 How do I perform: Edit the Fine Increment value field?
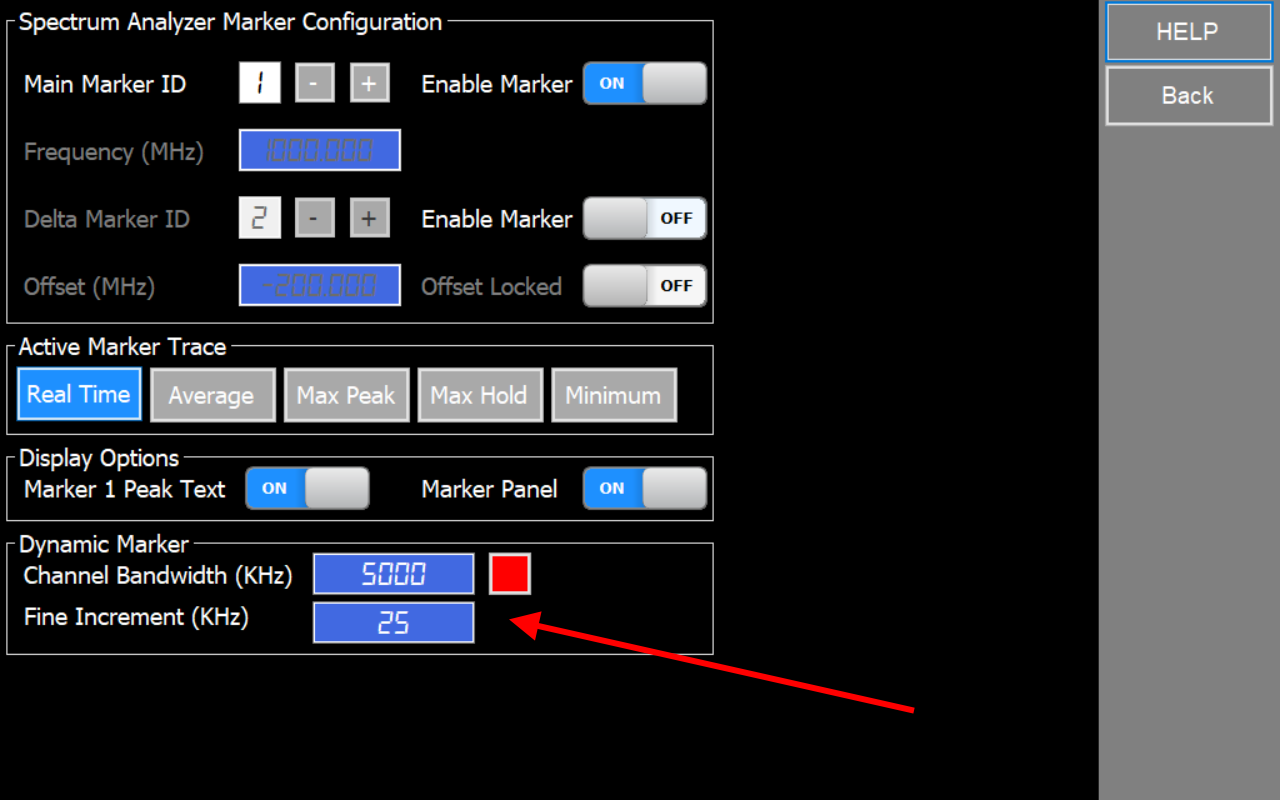click(394, 622)
